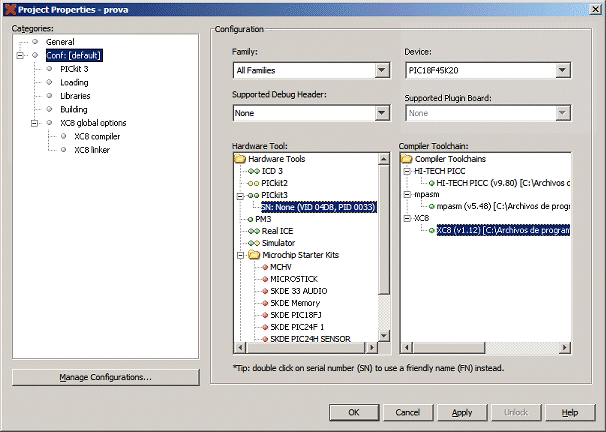Select the Simulator hardware tool
The height and width of the screenshot is (432, 606).
pyautogui.click(x=278, y=243)
